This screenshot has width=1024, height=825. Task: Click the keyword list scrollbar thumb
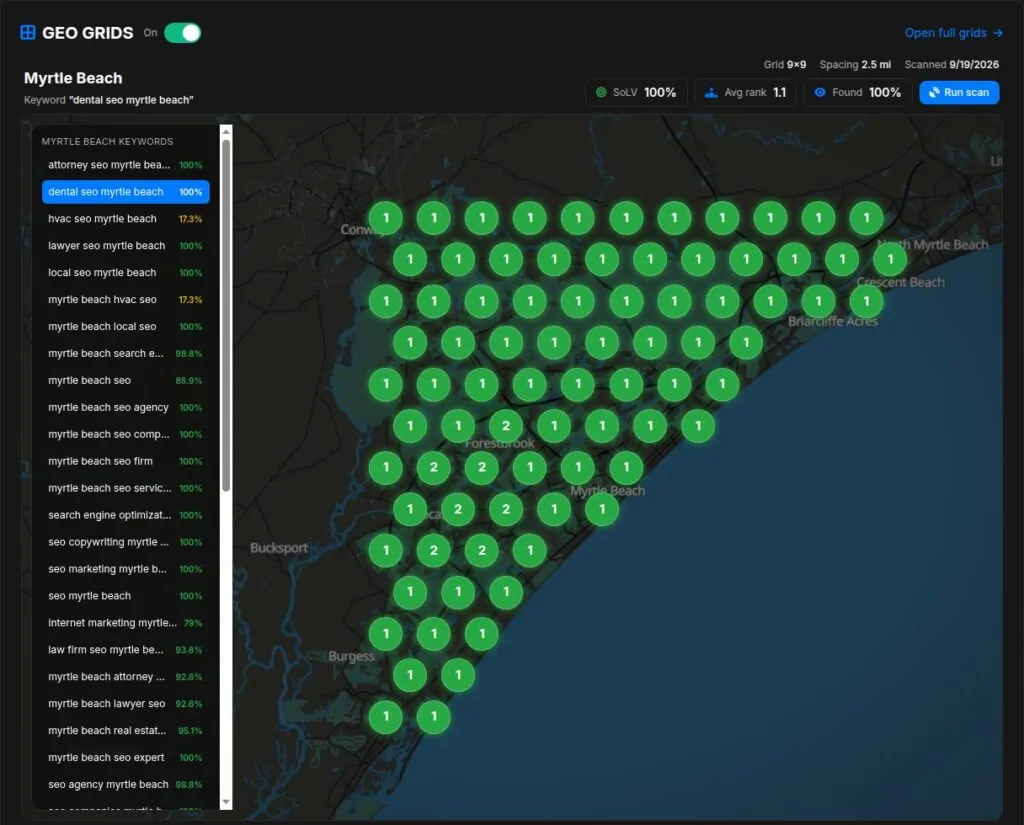click(x=226, y=315)
